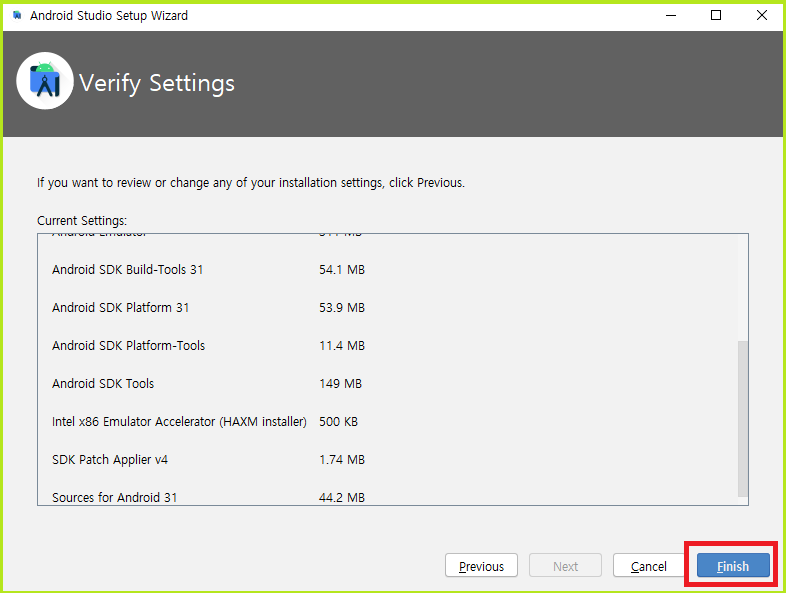Viewport: 786px width, 593px height.
Task: Click the 54.1 MB size value
Action: (x=342, y=270)
